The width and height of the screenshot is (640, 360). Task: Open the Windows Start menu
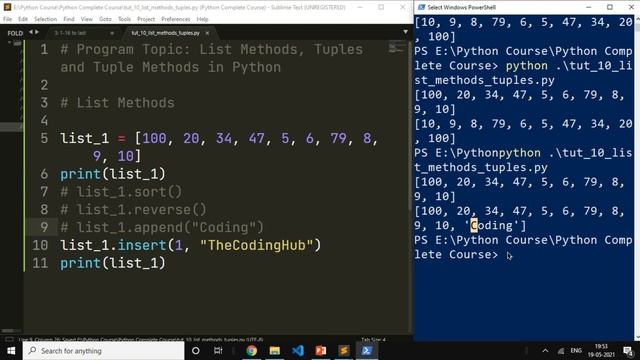point(11,351)
